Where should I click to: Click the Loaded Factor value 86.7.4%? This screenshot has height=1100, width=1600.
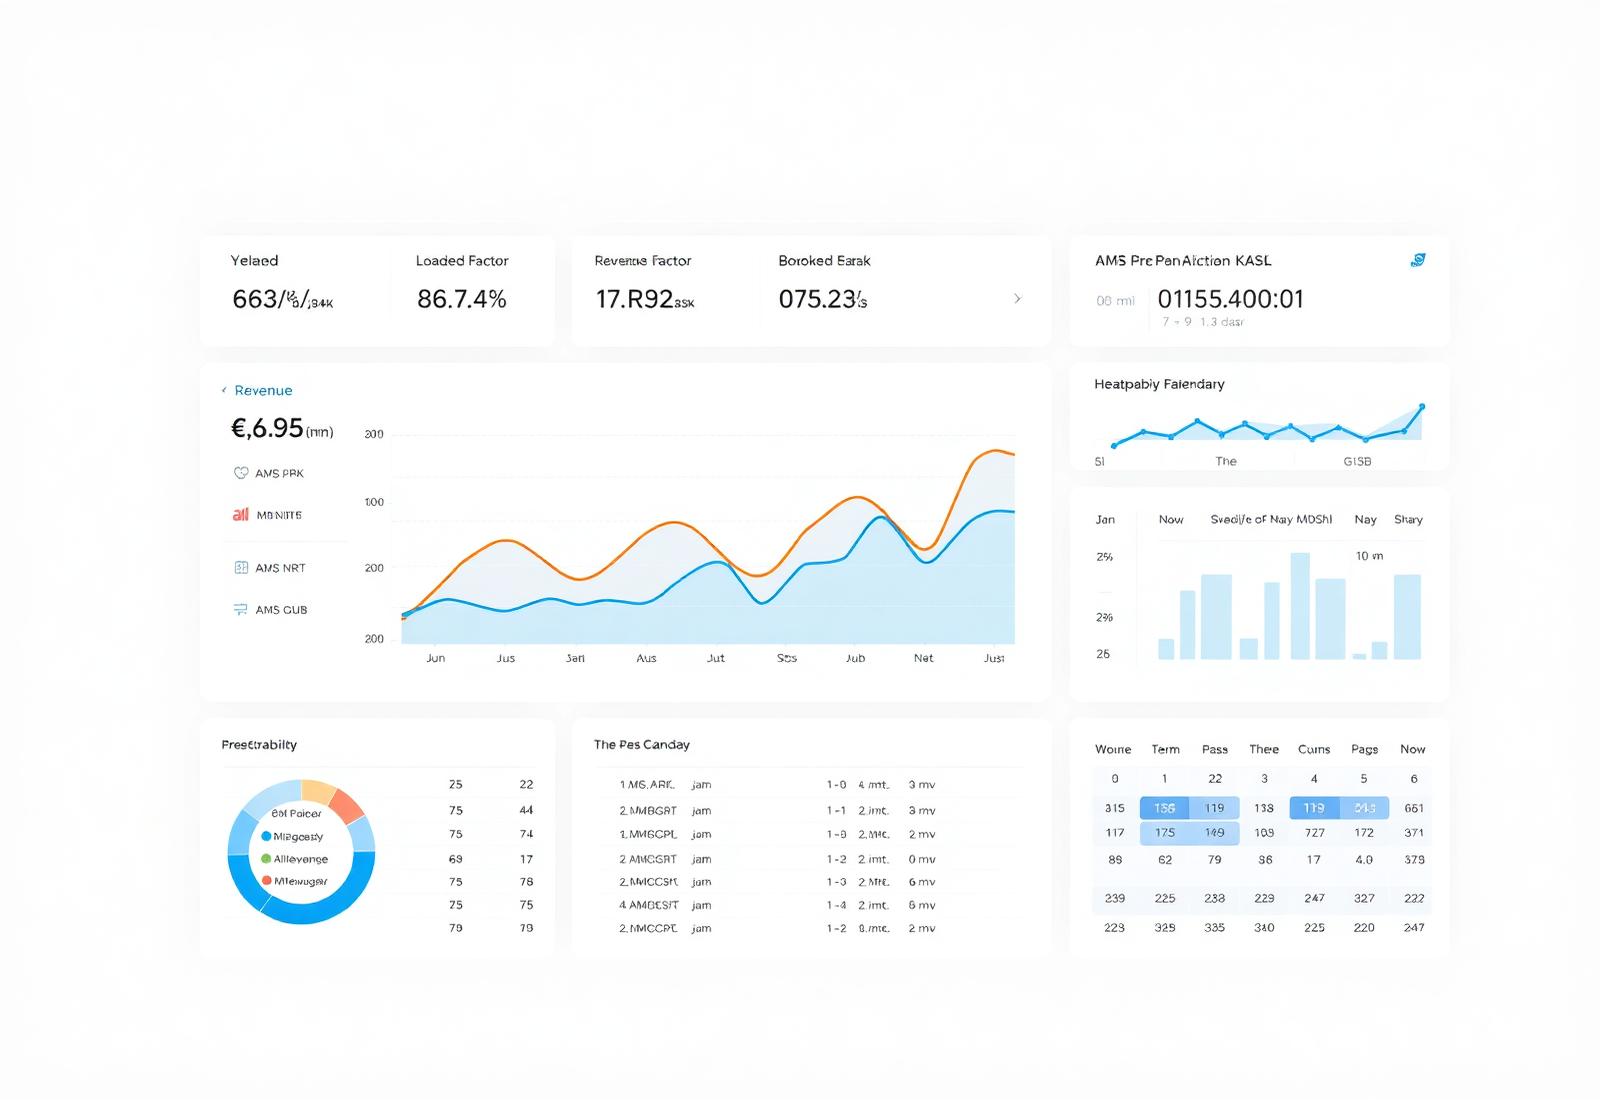pos(462,299)
